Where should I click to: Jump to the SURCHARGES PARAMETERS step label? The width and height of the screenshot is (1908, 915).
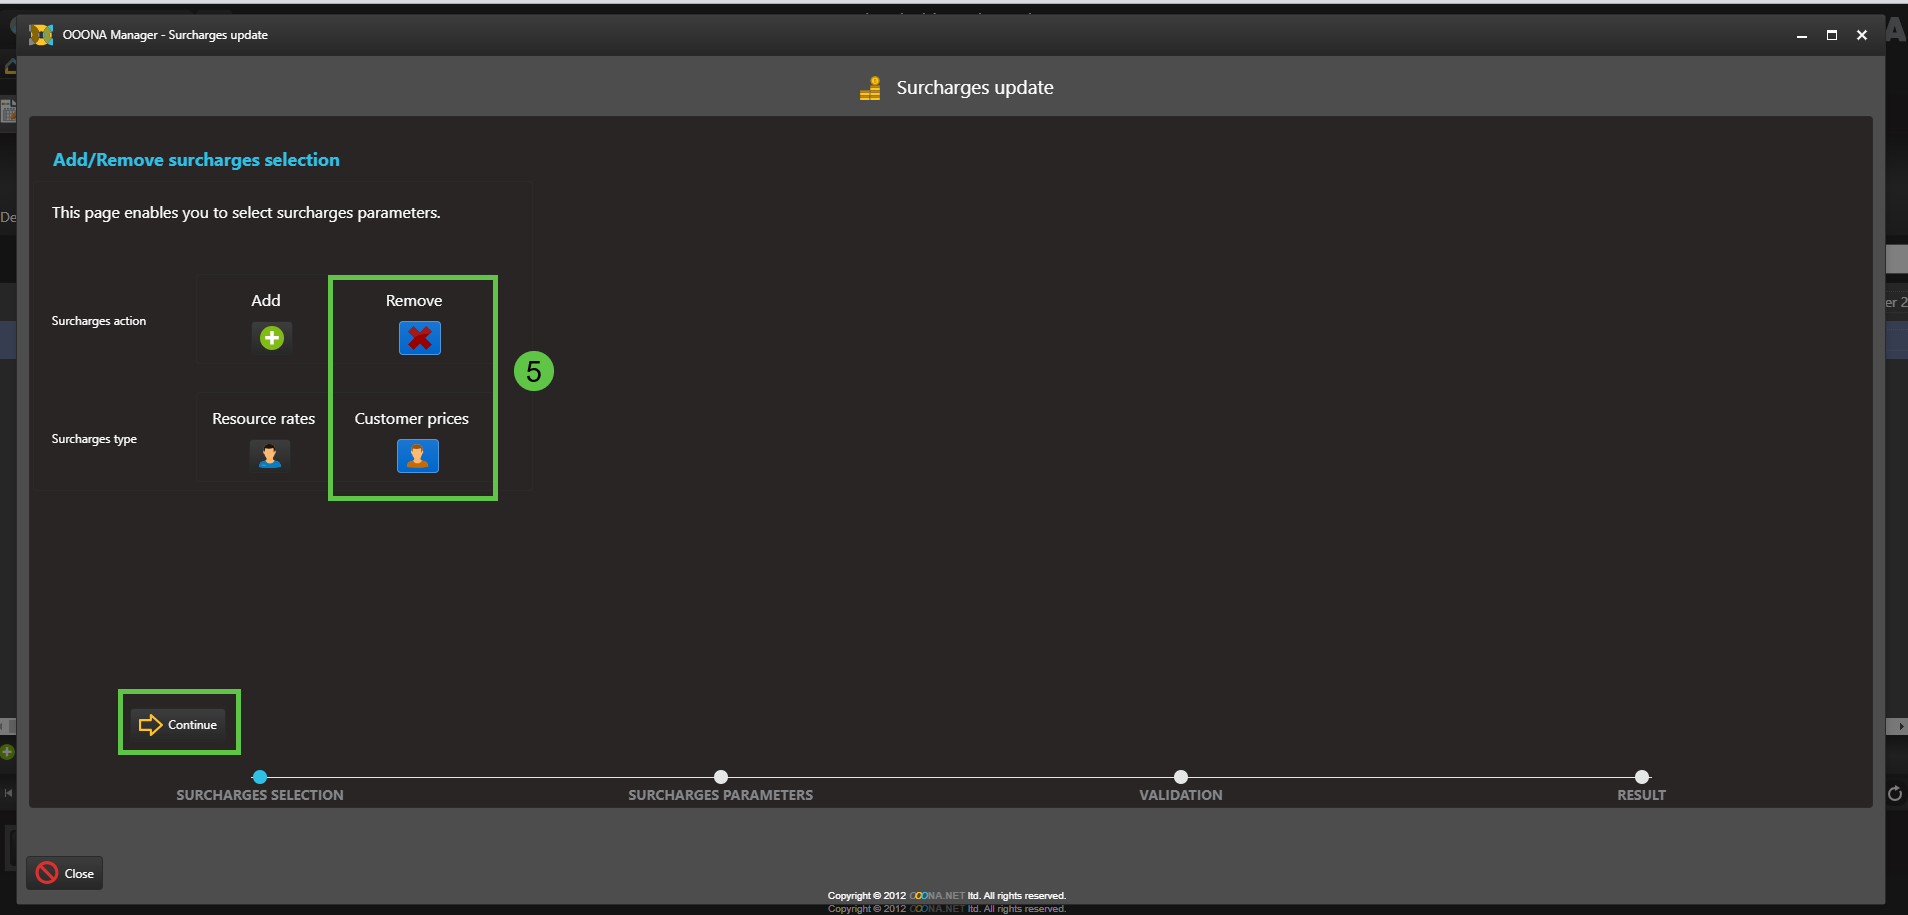(x=720, y=795)
